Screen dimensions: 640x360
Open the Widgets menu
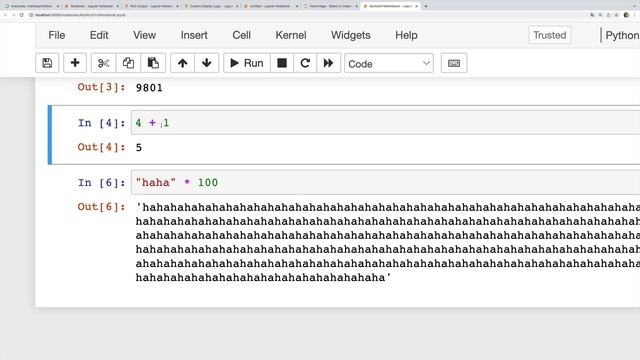[351, 35]
